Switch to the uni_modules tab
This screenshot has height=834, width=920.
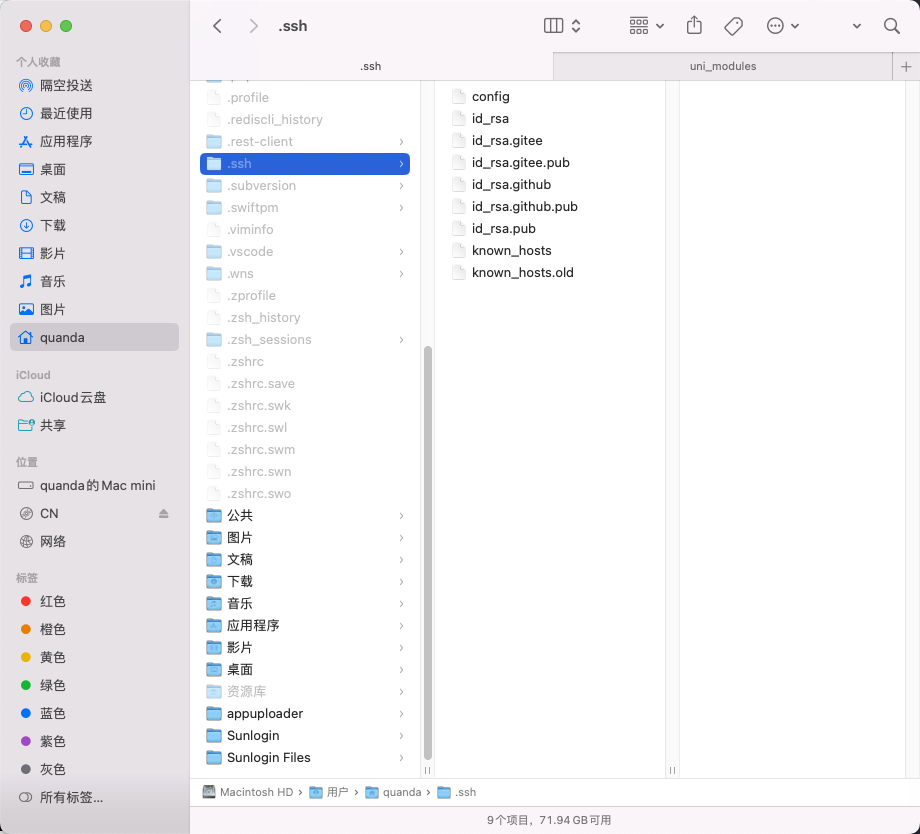(723, 66)
